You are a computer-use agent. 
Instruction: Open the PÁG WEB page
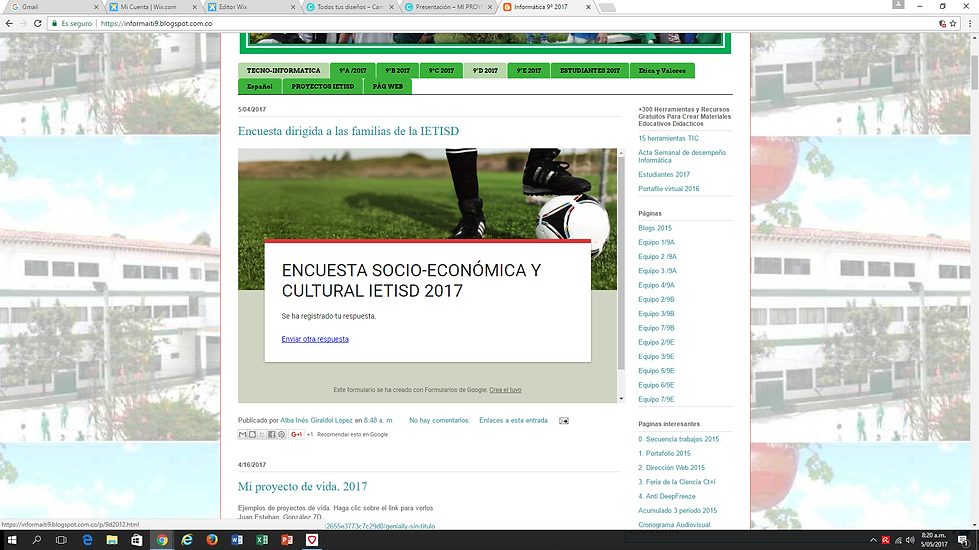(x=388, y=87)
